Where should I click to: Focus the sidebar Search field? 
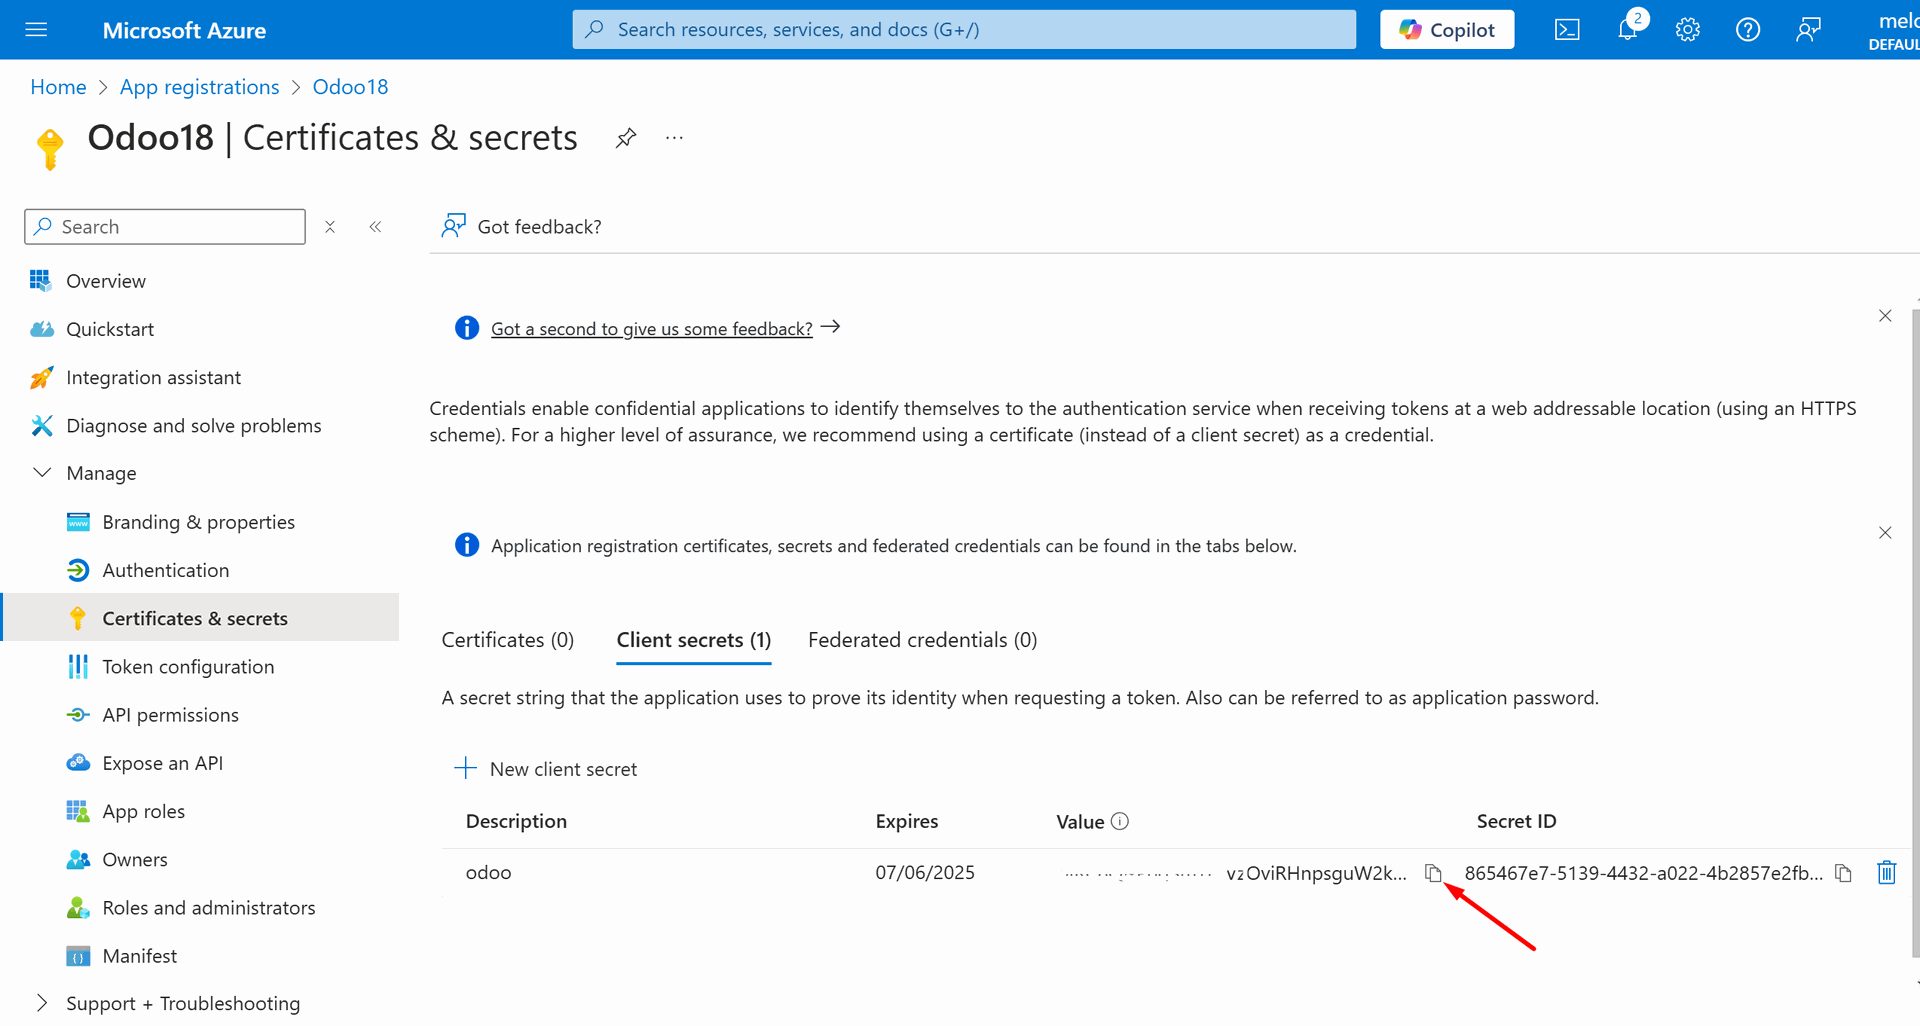click(165, 227)
